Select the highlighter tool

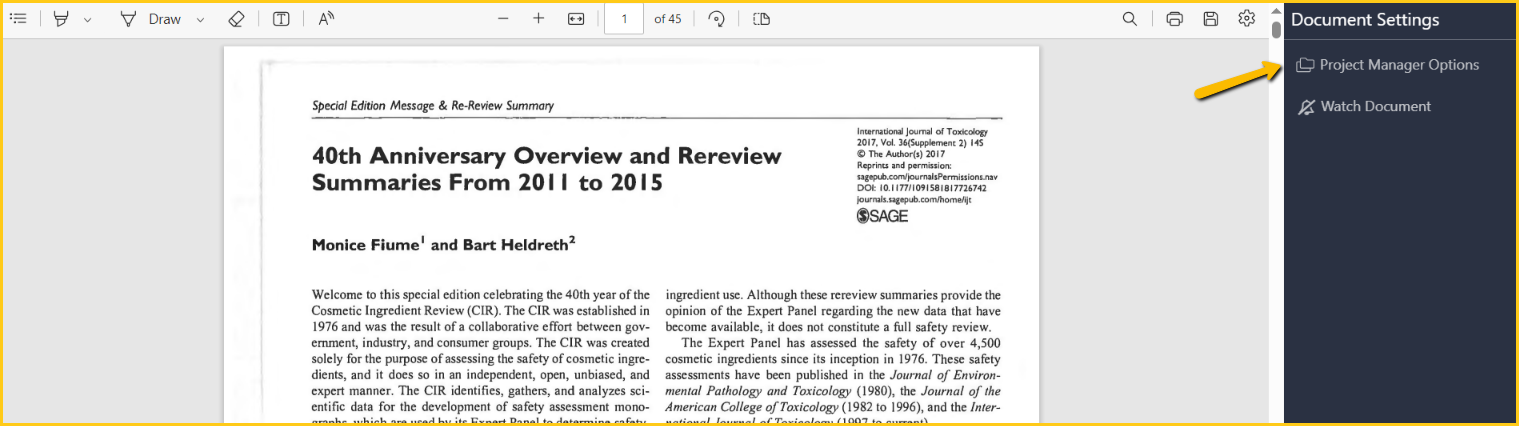pos(61,19)
